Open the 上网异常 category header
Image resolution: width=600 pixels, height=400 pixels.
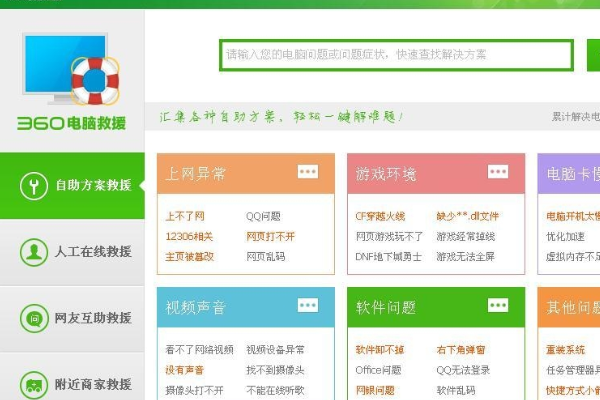click(246, 174)
